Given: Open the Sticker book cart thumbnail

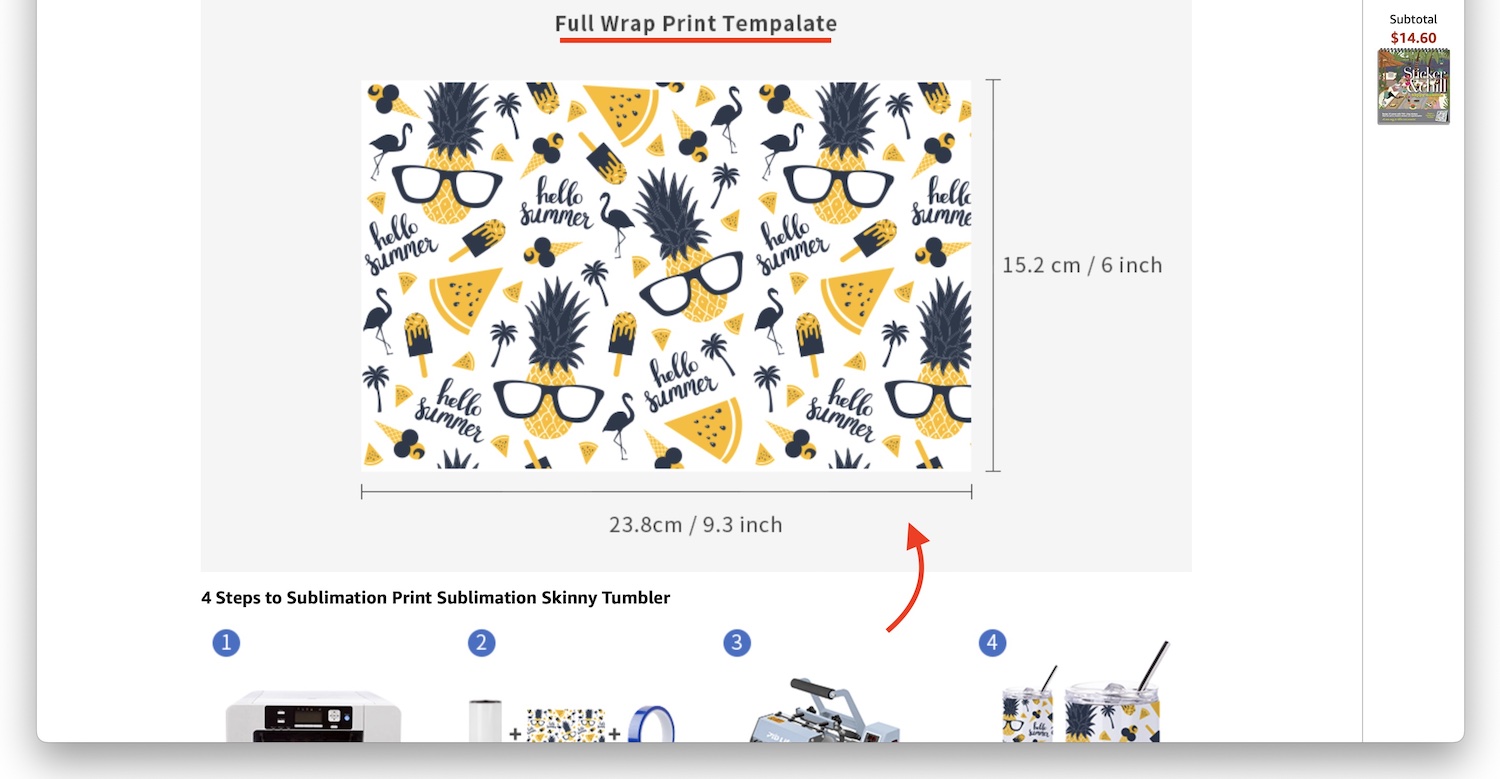Looking at the screenshot, I should (x=1413, y=87).
